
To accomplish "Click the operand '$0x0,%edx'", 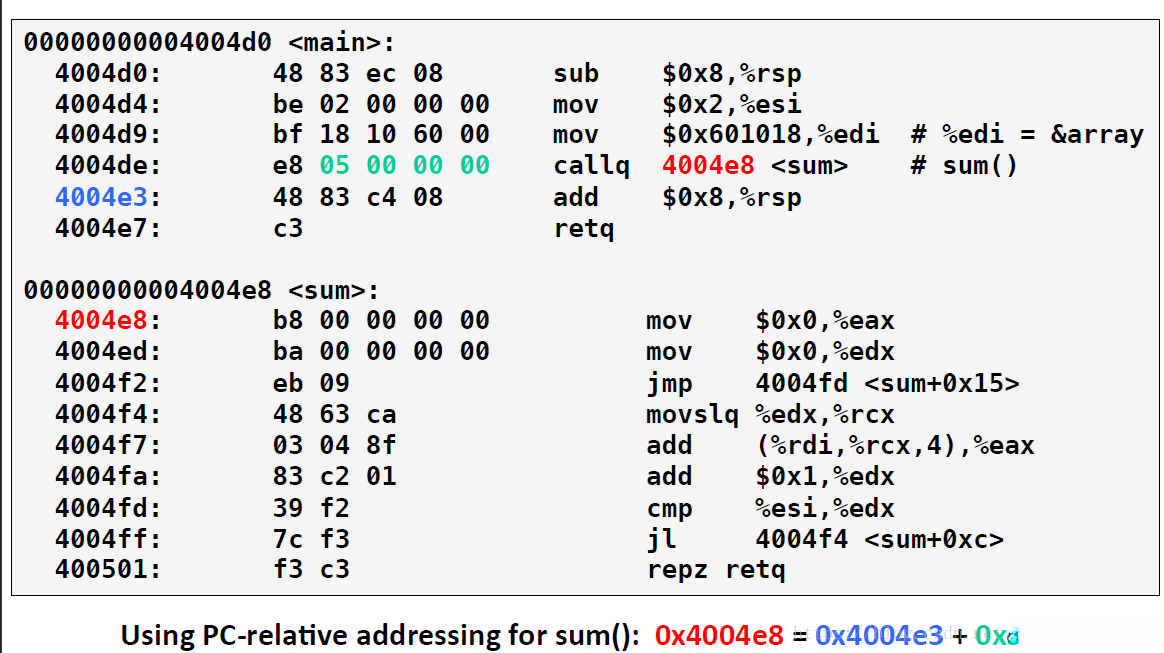I will tap(825, 352).
